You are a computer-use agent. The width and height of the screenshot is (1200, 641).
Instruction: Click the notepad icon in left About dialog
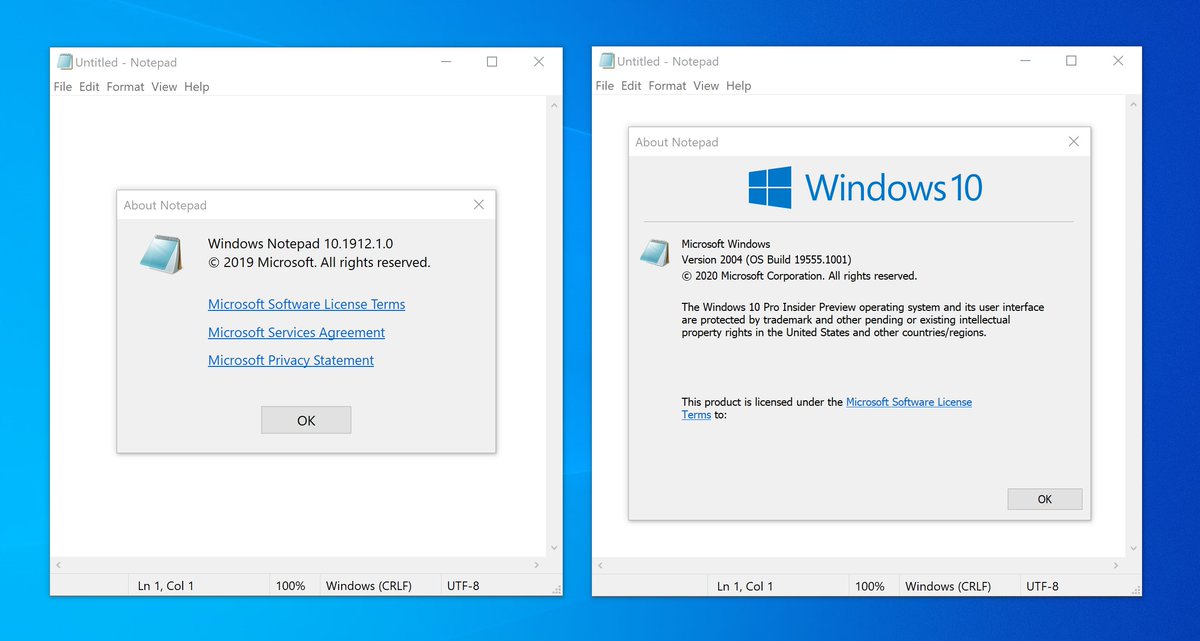click(162, 253)
